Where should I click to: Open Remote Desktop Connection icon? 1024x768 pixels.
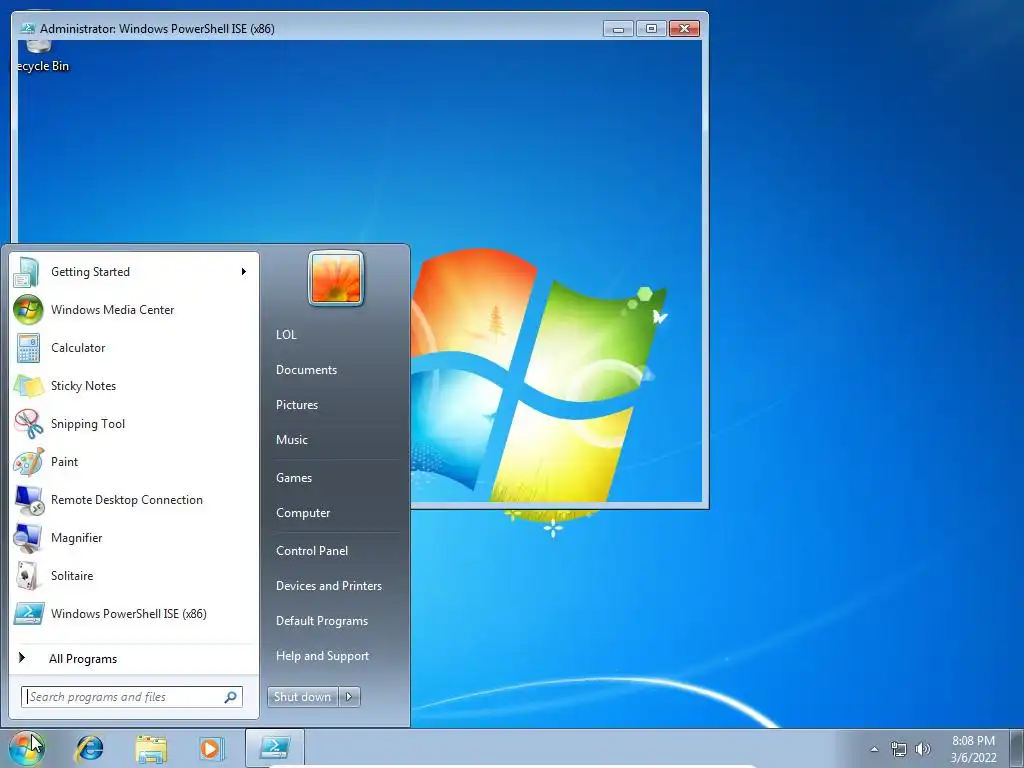28,500
